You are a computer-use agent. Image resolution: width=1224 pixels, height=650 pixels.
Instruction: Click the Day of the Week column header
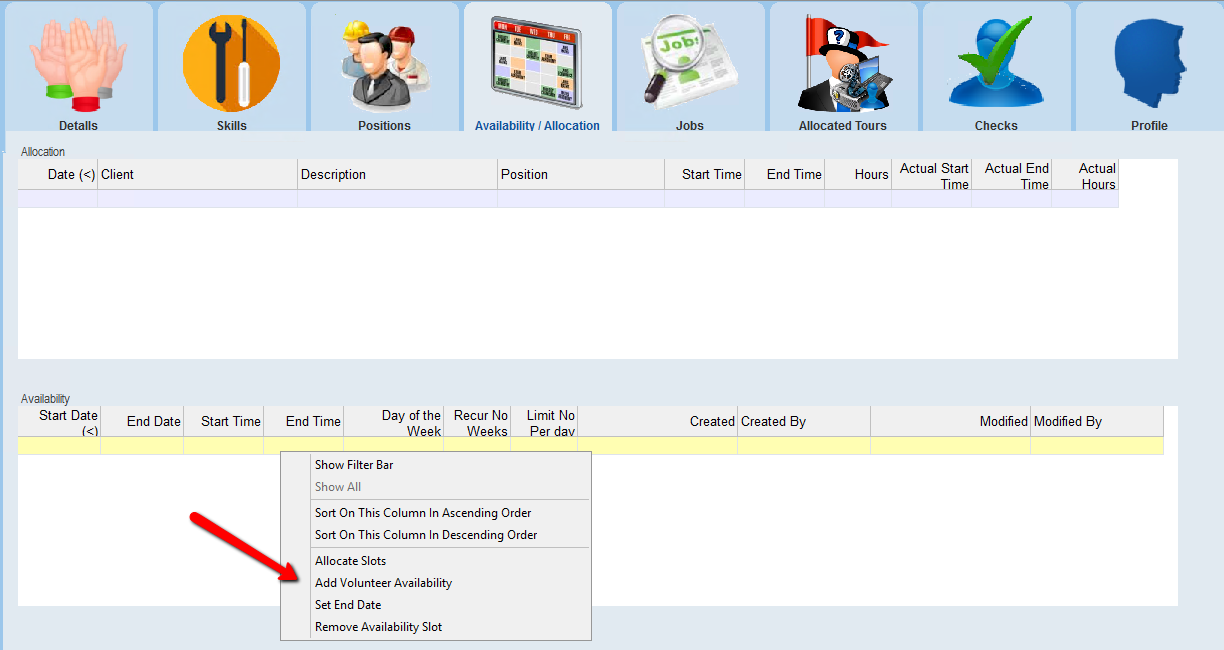tap(393, 422)
